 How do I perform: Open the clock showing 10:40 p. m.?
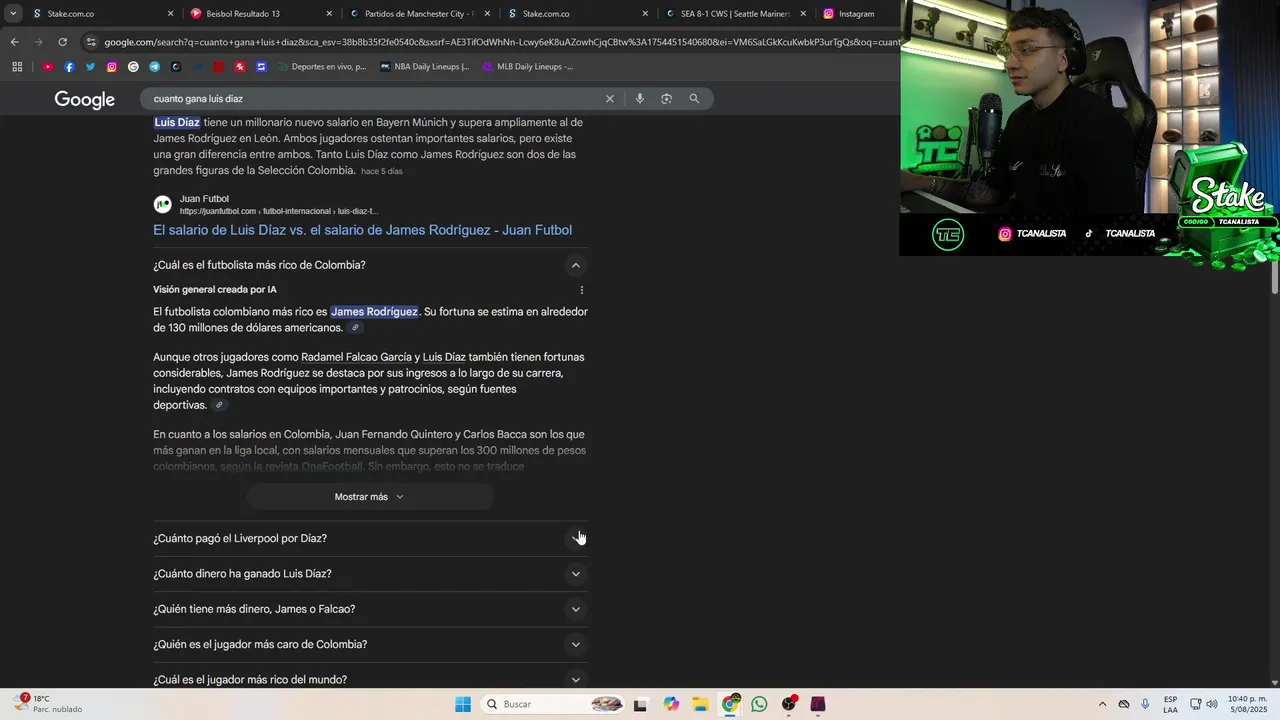coord(1246,704)
